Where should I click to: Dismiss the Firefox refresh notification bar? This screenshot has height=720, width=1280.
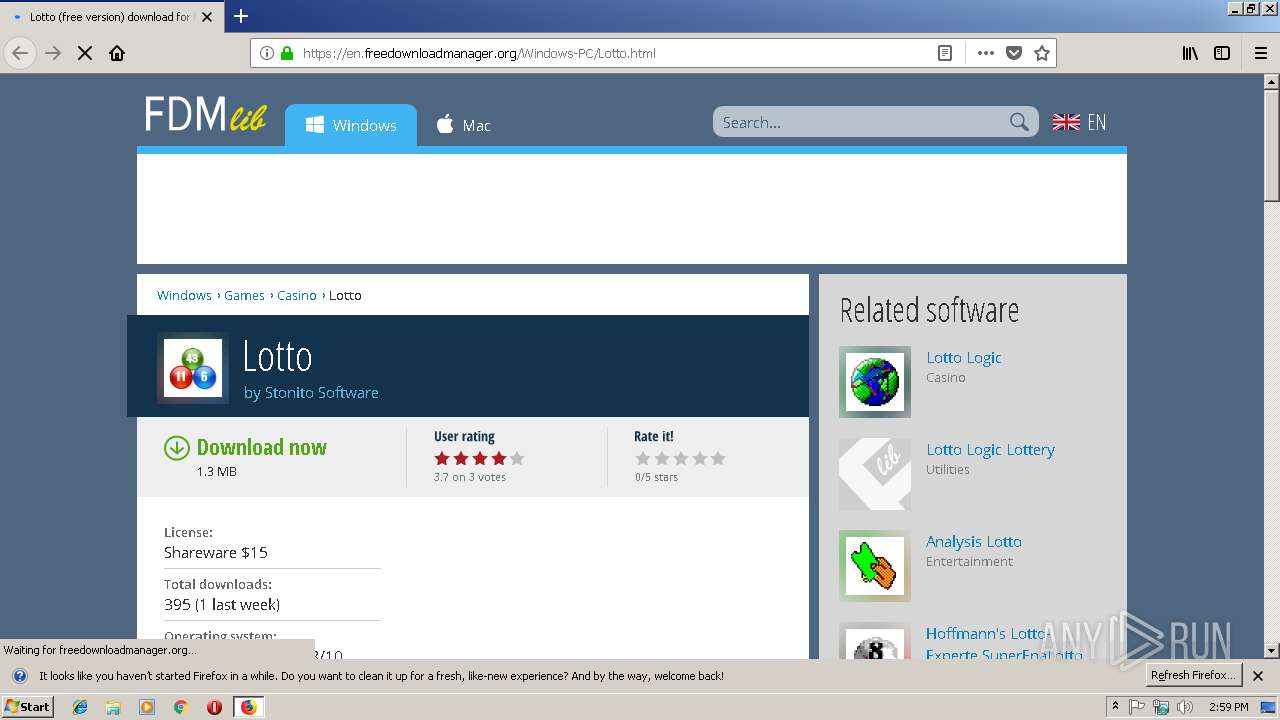tap(1258, 676)
